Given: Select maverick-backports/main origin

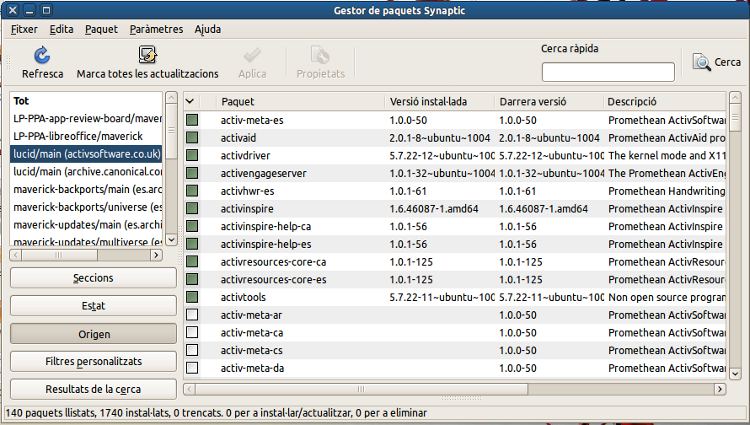Looking at the screenshot, I should pos(86,189).
